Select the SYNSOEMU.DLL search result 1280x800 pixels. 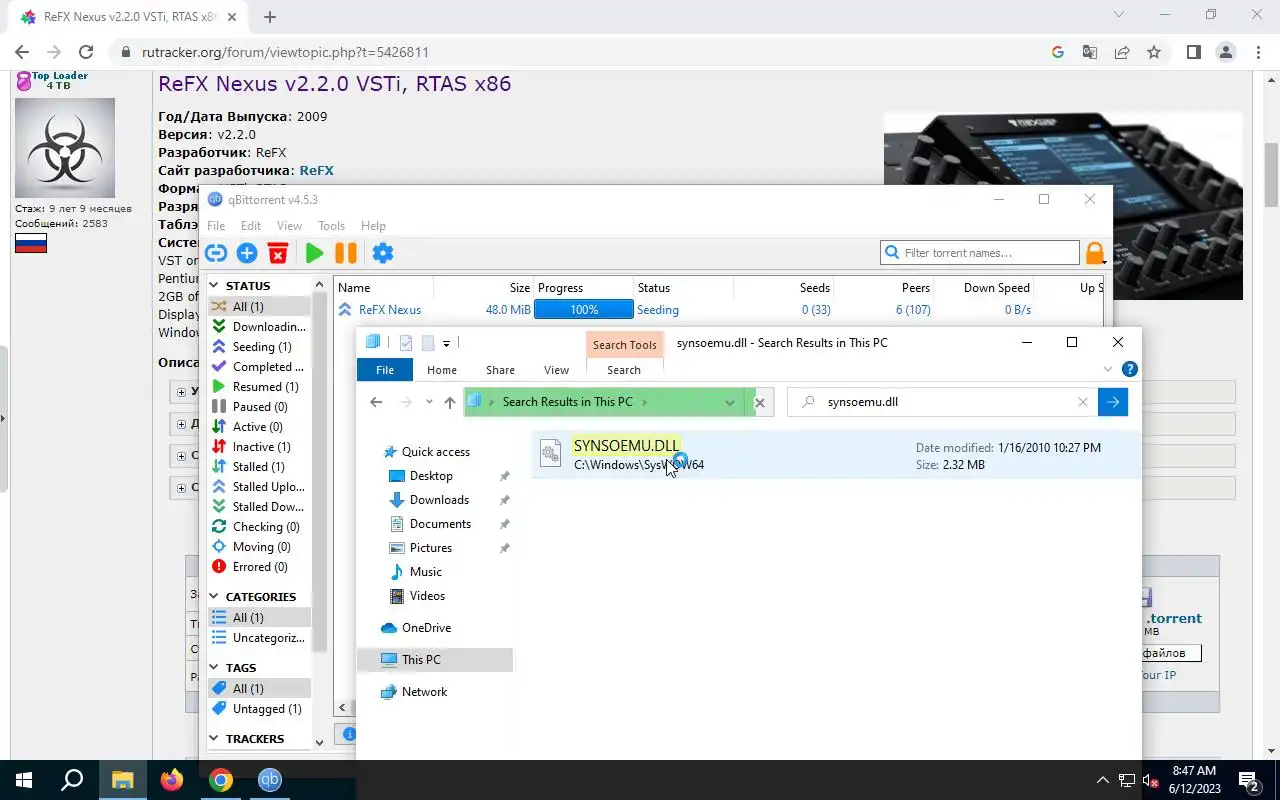coord(835,455)
